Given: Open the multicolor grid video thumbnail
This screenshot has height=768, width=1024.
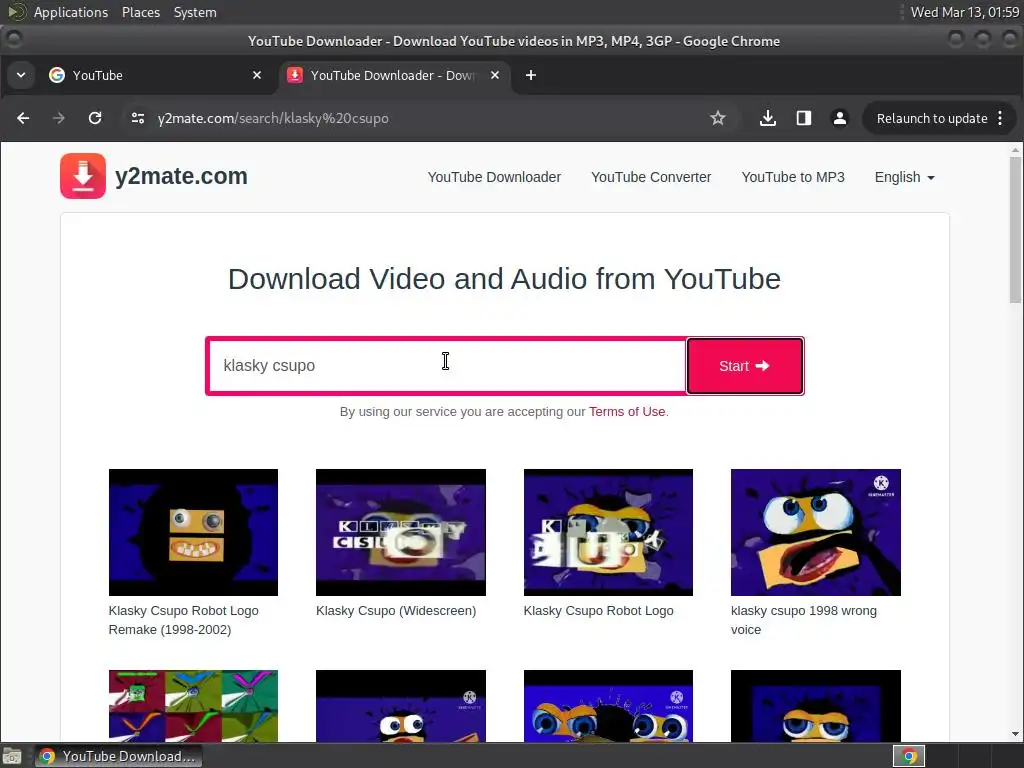Looking at the screenshot, I should [193, 706].
